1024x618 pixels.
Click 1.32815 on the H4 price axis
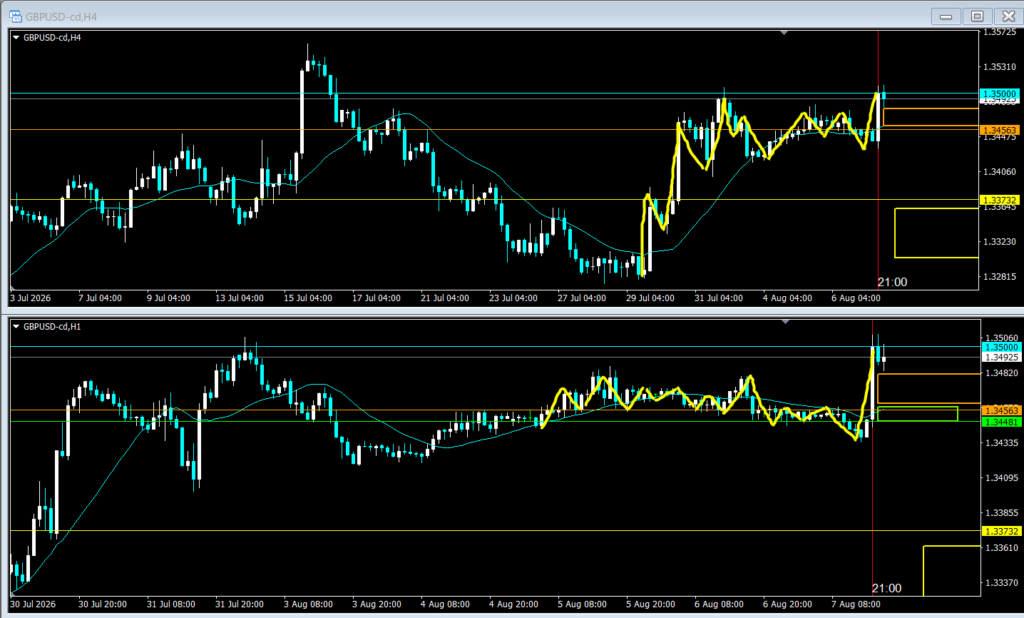click(1000, 277)
